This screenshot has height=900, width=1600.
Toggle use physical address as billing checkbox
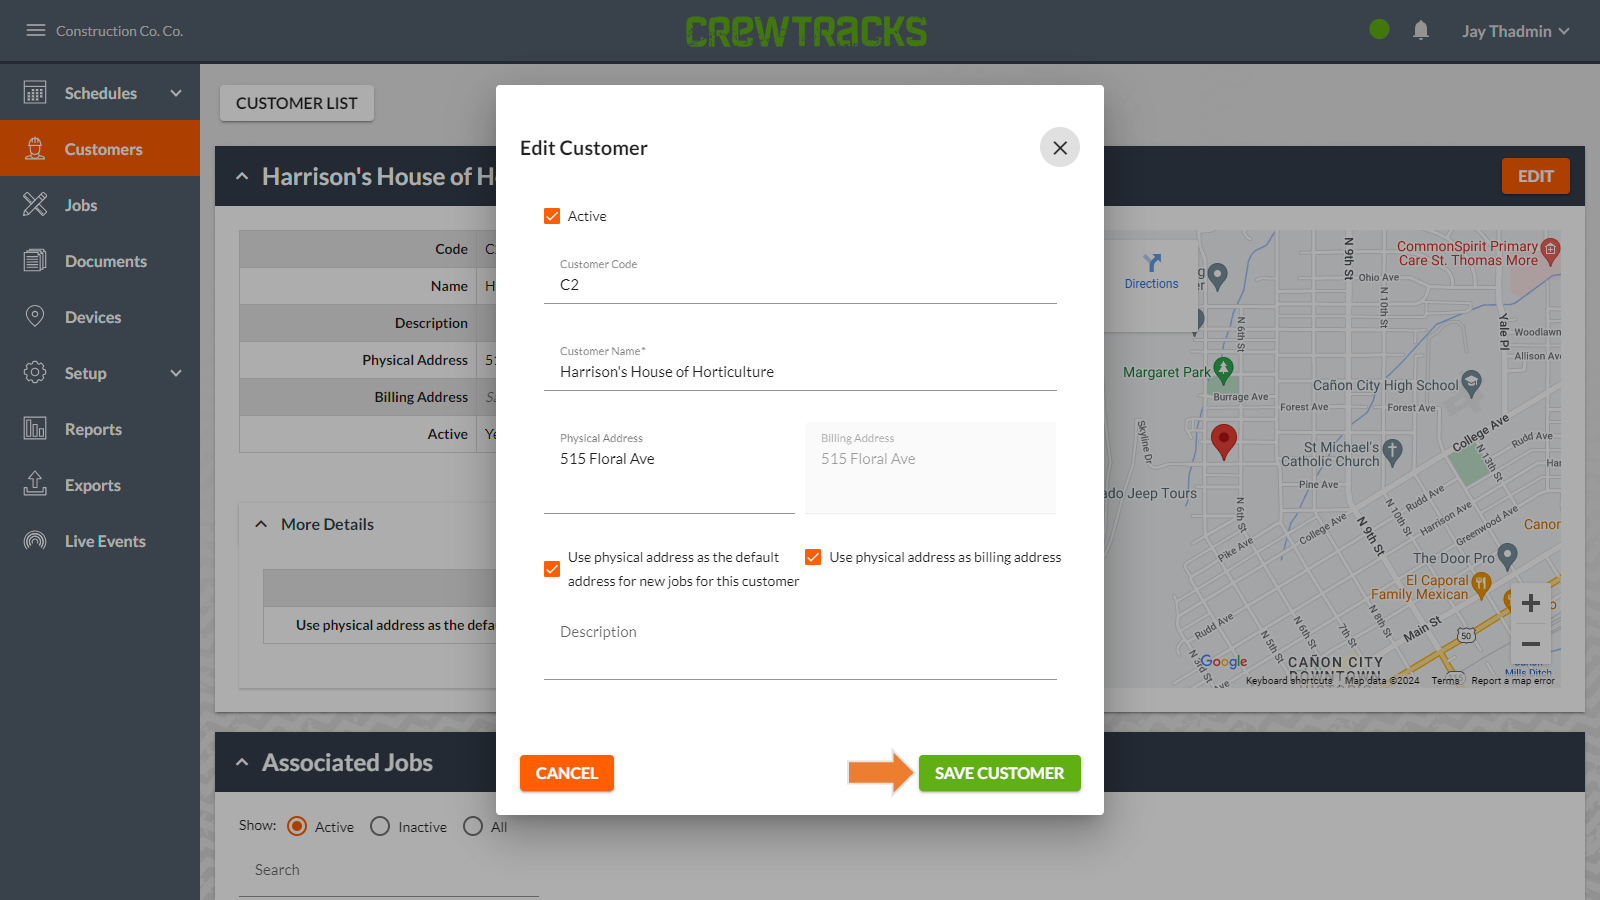click(813, 557)
